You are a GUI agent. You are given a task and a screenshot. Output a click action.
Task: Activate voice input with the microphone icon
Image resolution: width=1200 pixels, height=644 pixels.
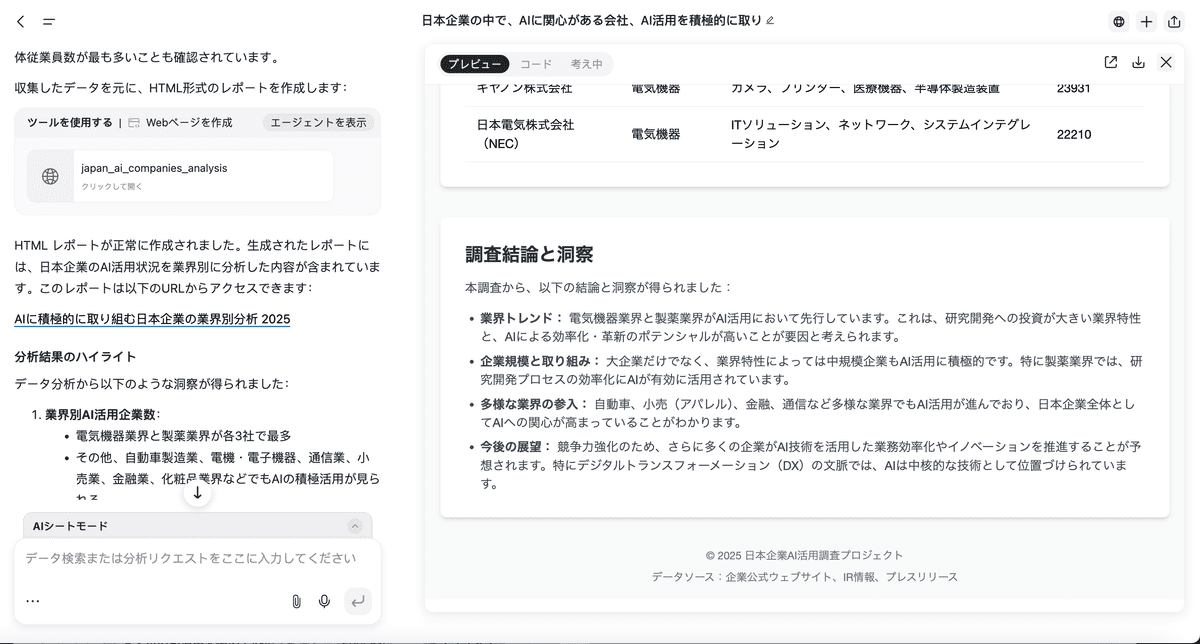tap(324, 601)
